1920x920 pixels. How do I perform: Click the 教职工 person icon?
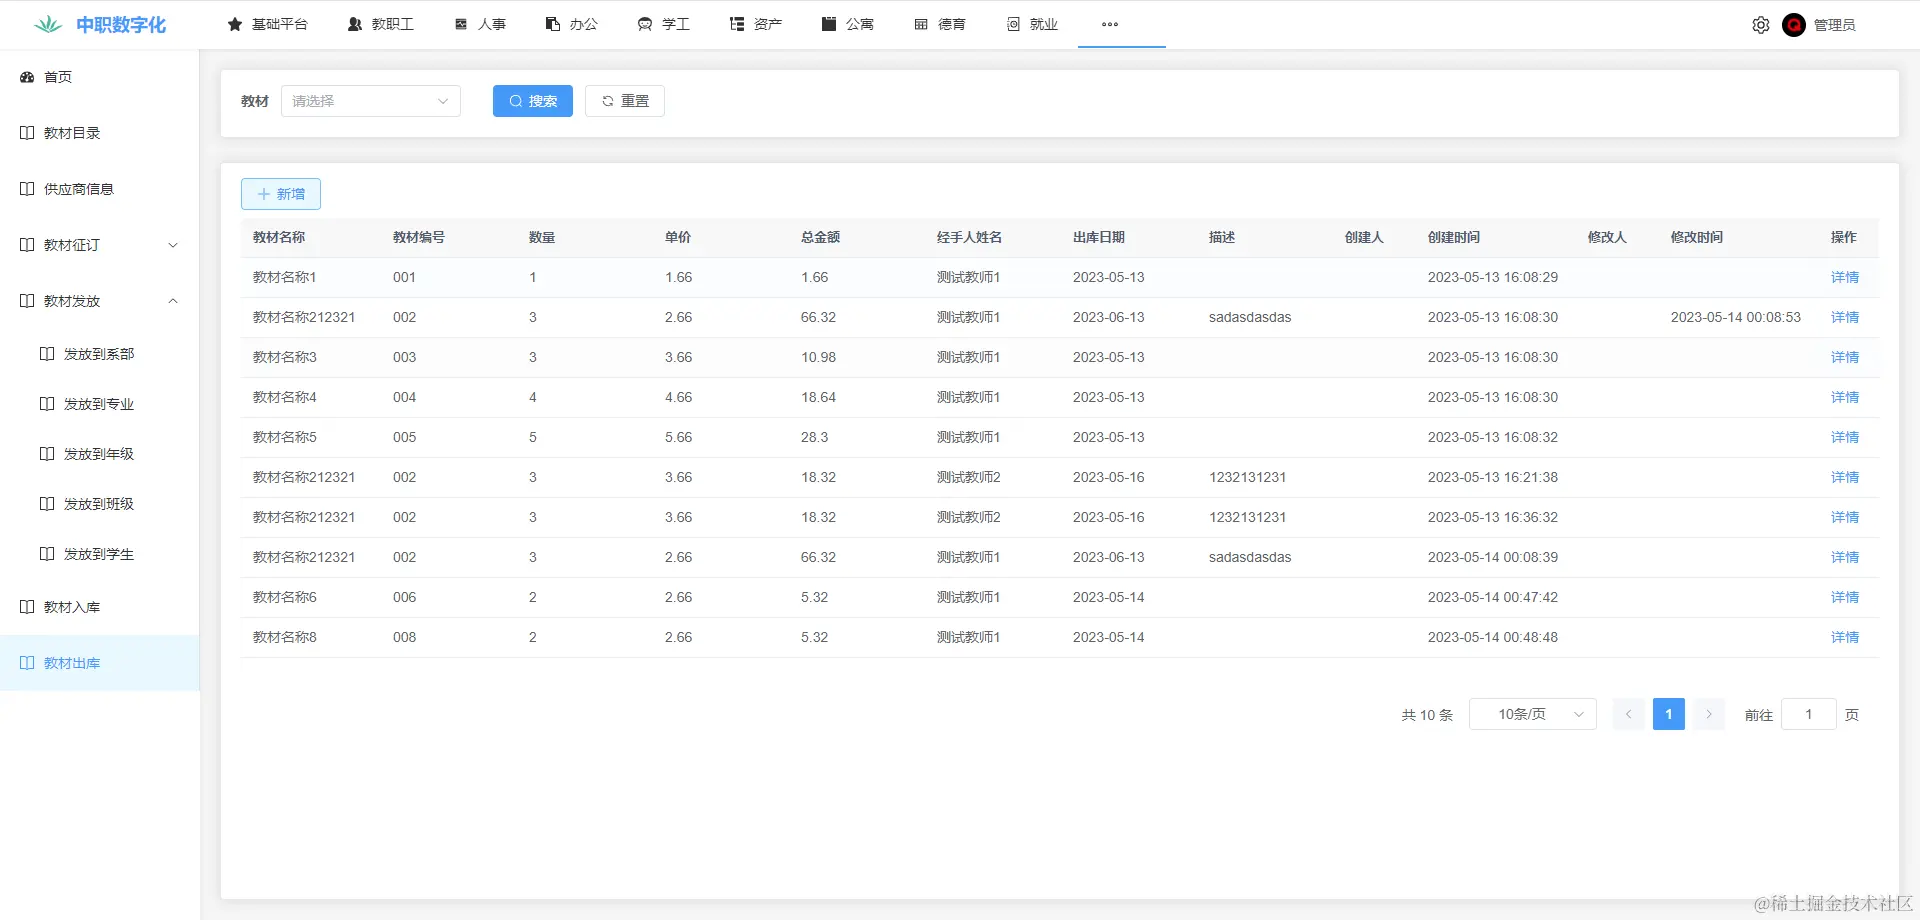click(x=355, y=24)
